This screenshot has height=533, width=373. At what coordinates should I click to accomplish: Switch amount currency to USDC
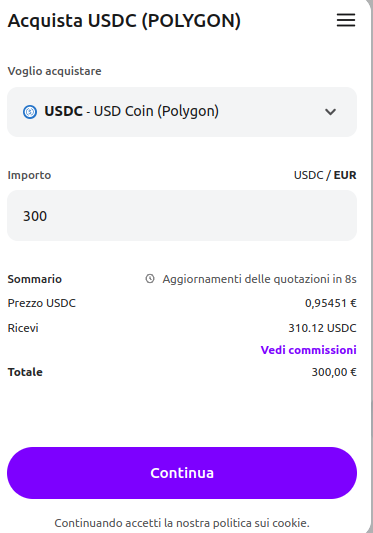[308, 175]
